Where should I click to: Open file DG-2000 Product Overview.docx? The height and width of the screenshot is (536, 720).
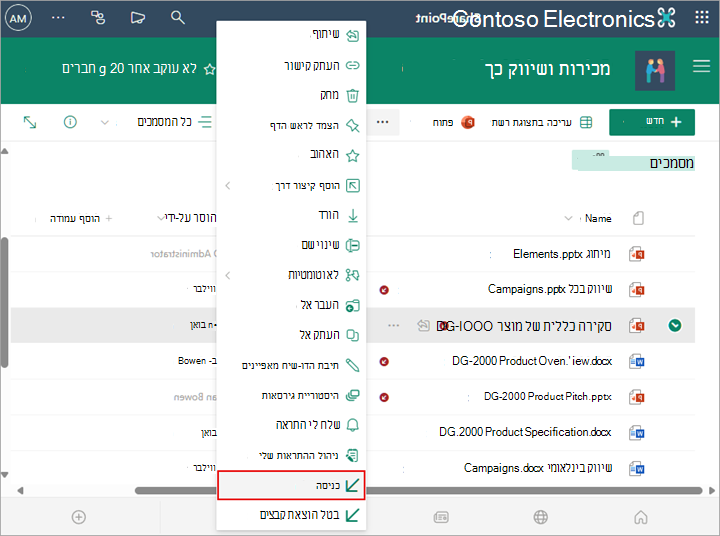pos(532,361)
